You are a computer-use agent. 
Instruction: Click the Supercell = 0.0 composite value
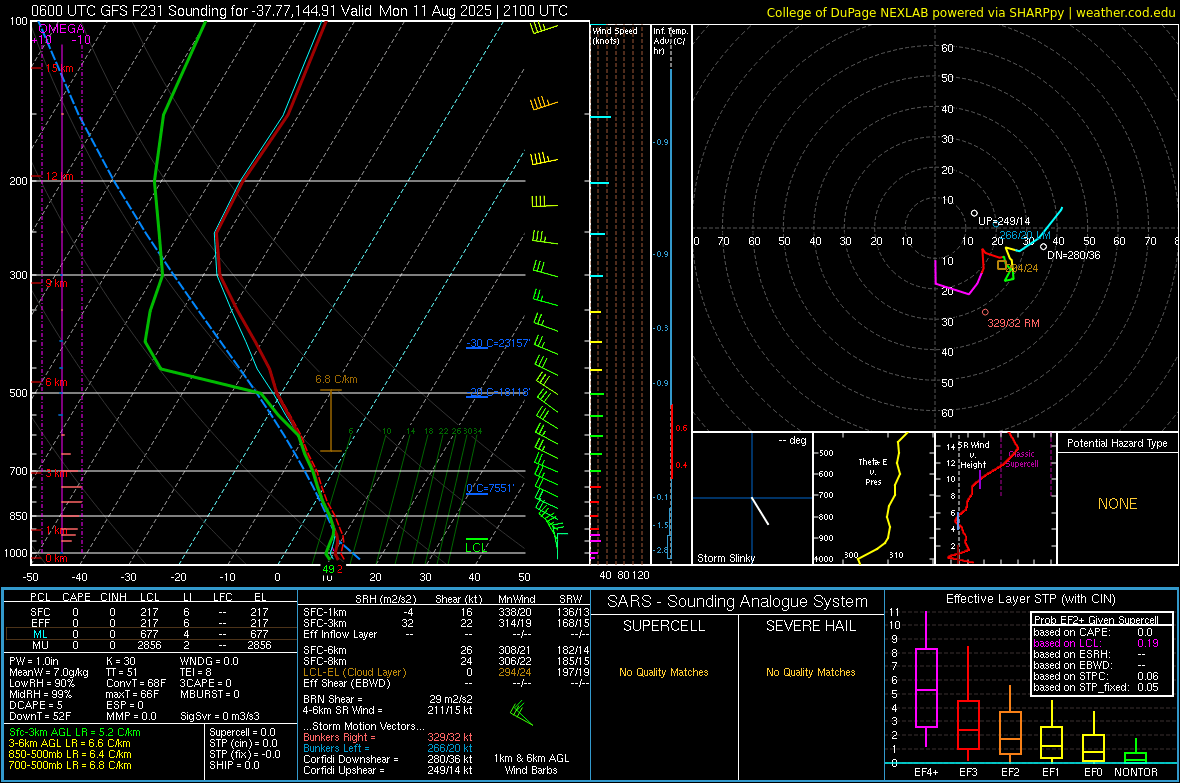click(x=242, y=732)
